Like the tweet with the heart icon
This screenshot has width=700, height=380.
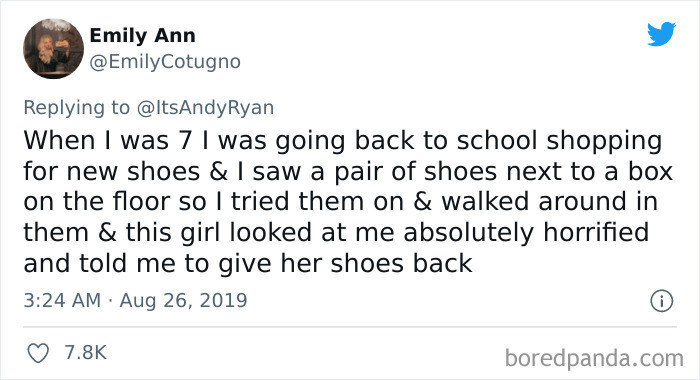[x=38, y=353]
